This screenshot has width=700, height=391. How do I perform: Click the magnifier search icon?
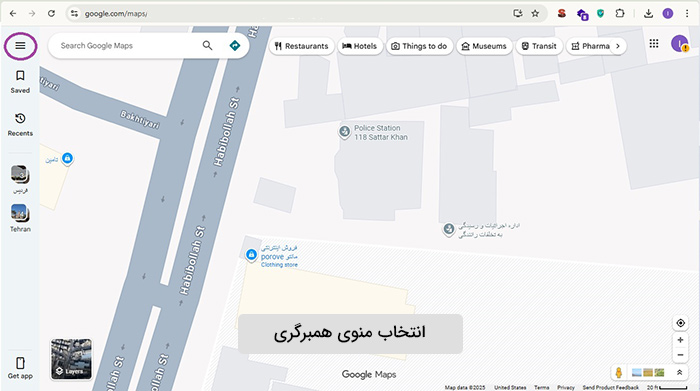[208, 46]
